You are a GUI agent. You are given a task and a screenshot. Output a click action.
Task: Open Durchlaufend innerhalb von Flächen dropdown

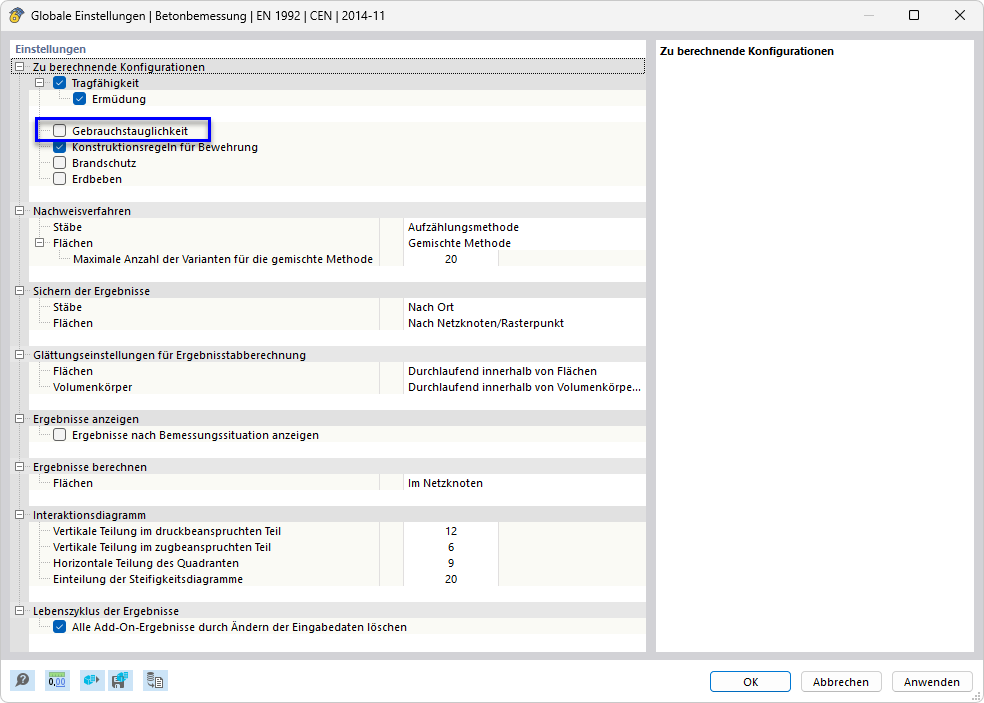pyautogui.click(x=524, y=372)
